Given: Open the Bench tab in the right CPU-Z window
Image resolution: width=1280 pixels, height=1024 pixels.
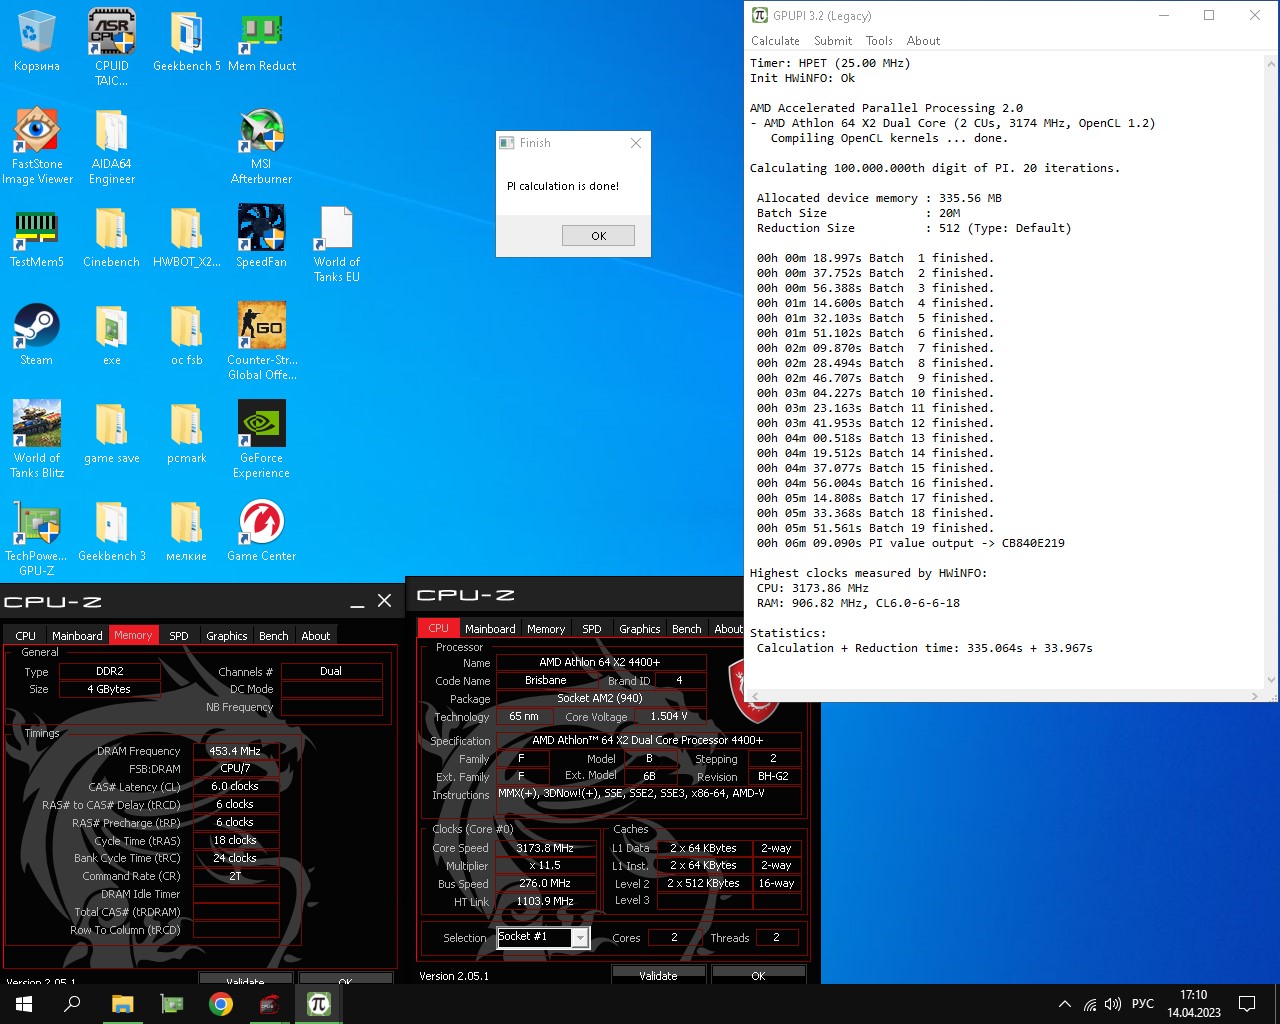Looking at the screenshot, I should click(687, 629).
